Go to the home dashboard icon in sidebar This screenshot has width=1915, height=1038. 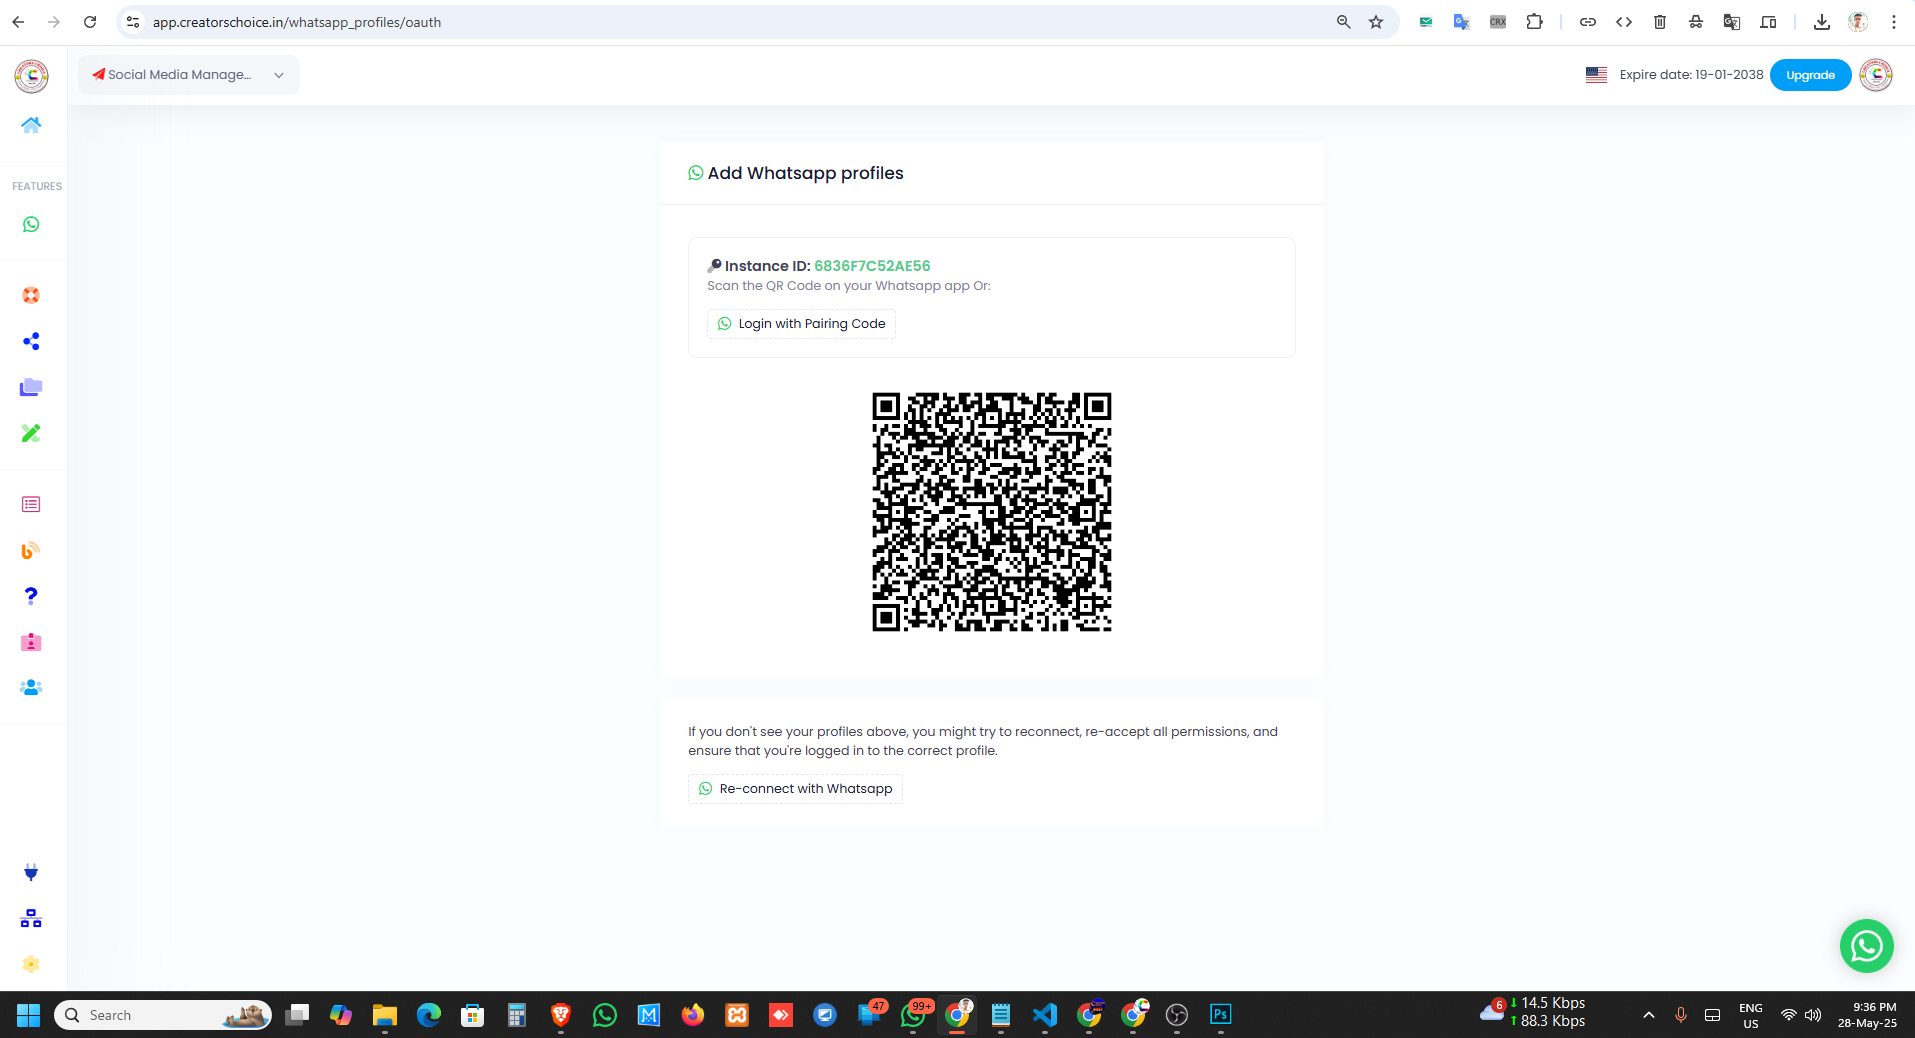(x=31, y=125)
